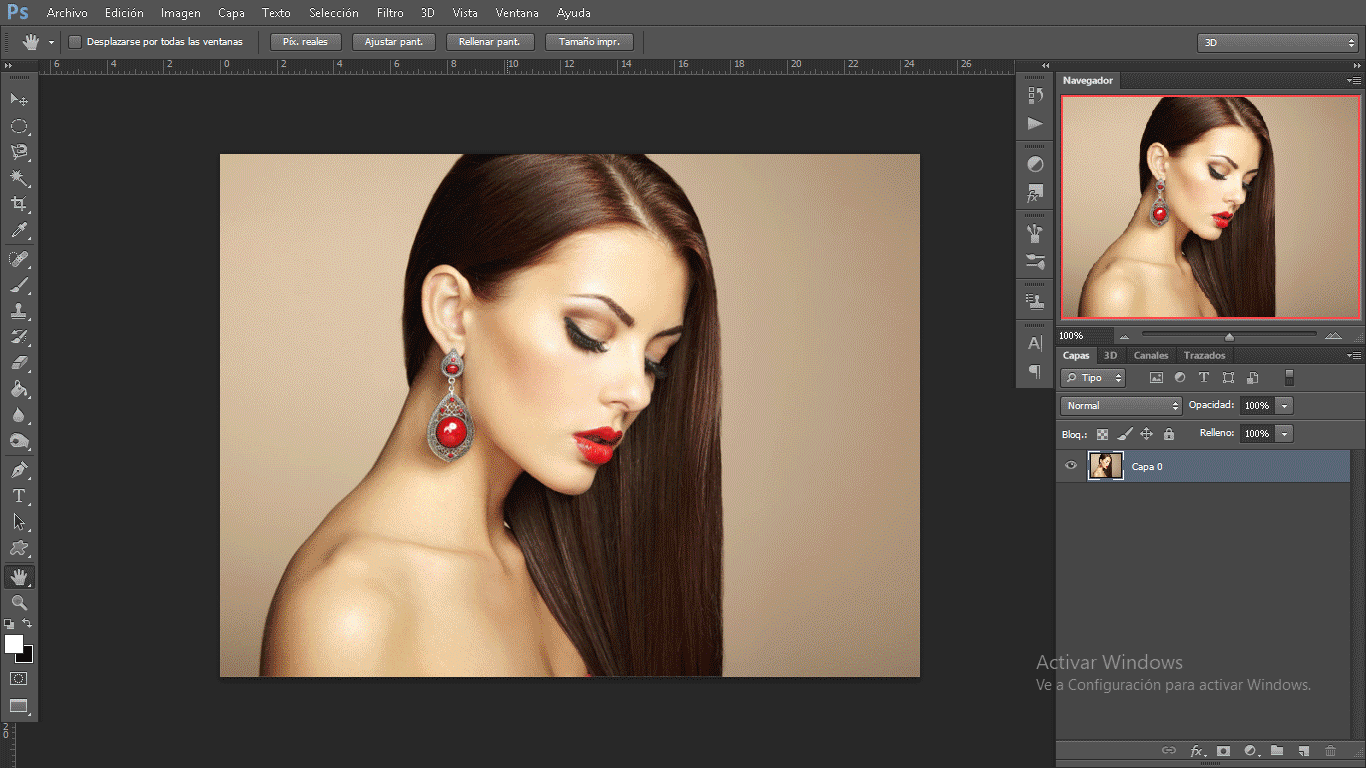Switch to the Canales tab
Image resolution: width=1366 pixels, height=768 pixels.
pyautogui.click(x=1151, y=356)
